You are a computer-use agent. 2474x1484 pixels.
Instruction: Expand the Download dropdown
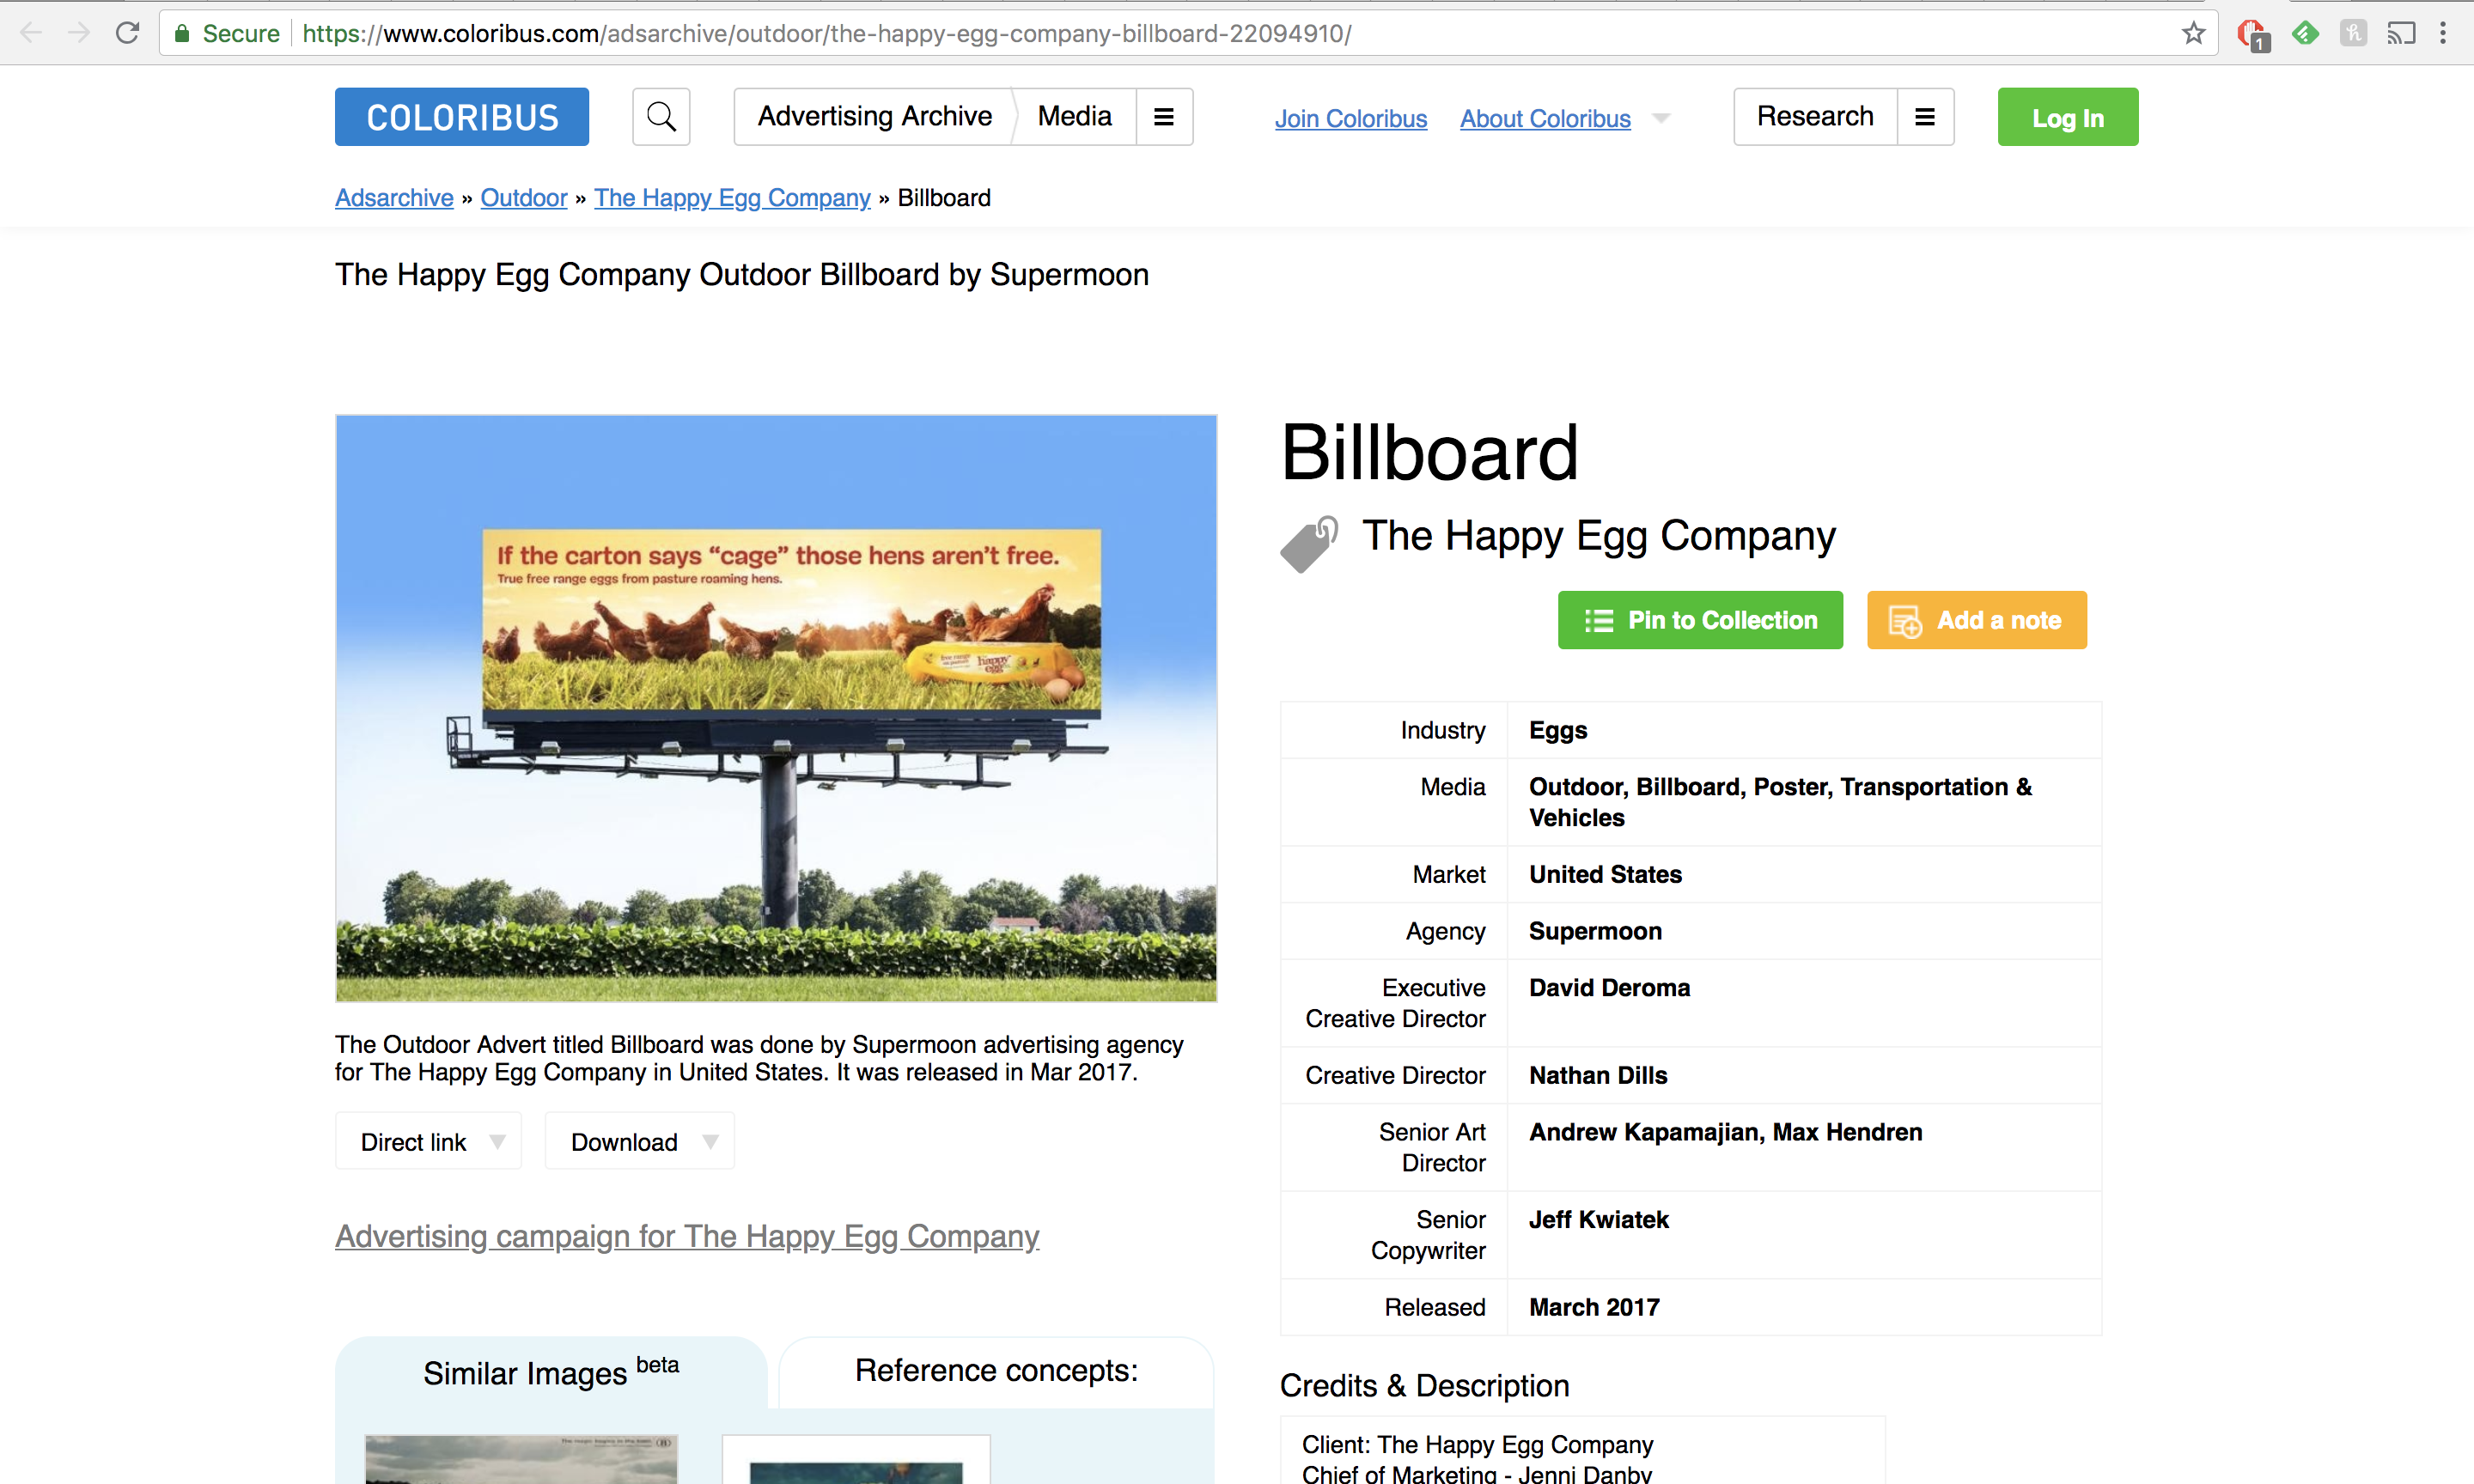640,1141
